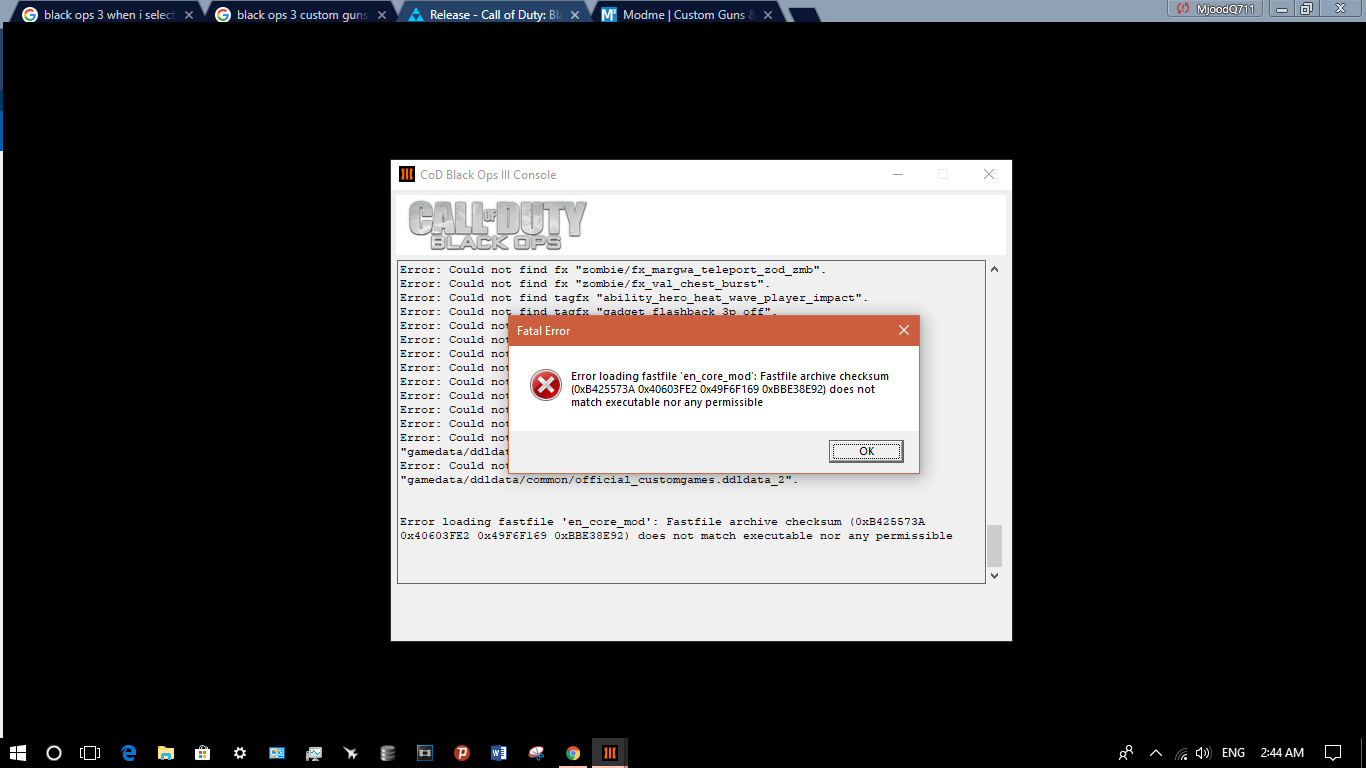This screenshot has height=768, width=1366.
Task: Open File Explorer from the taskbar
Action: click(x=165, y=753)
